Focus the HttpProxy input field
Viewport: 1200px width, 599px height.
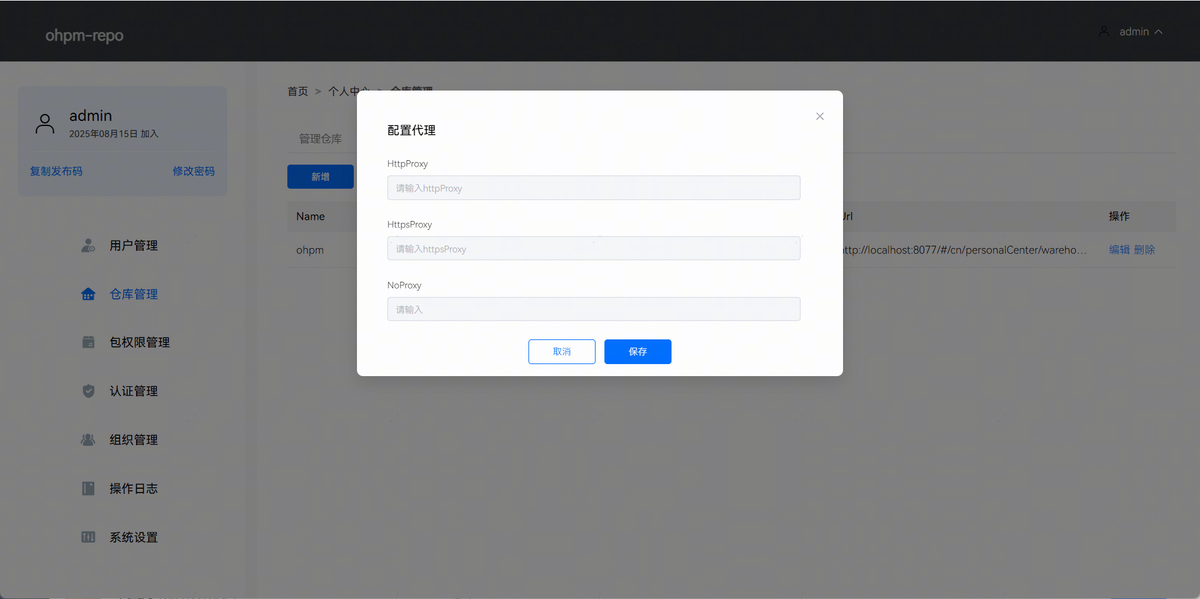pyautogui.click(x=593, y=188)
